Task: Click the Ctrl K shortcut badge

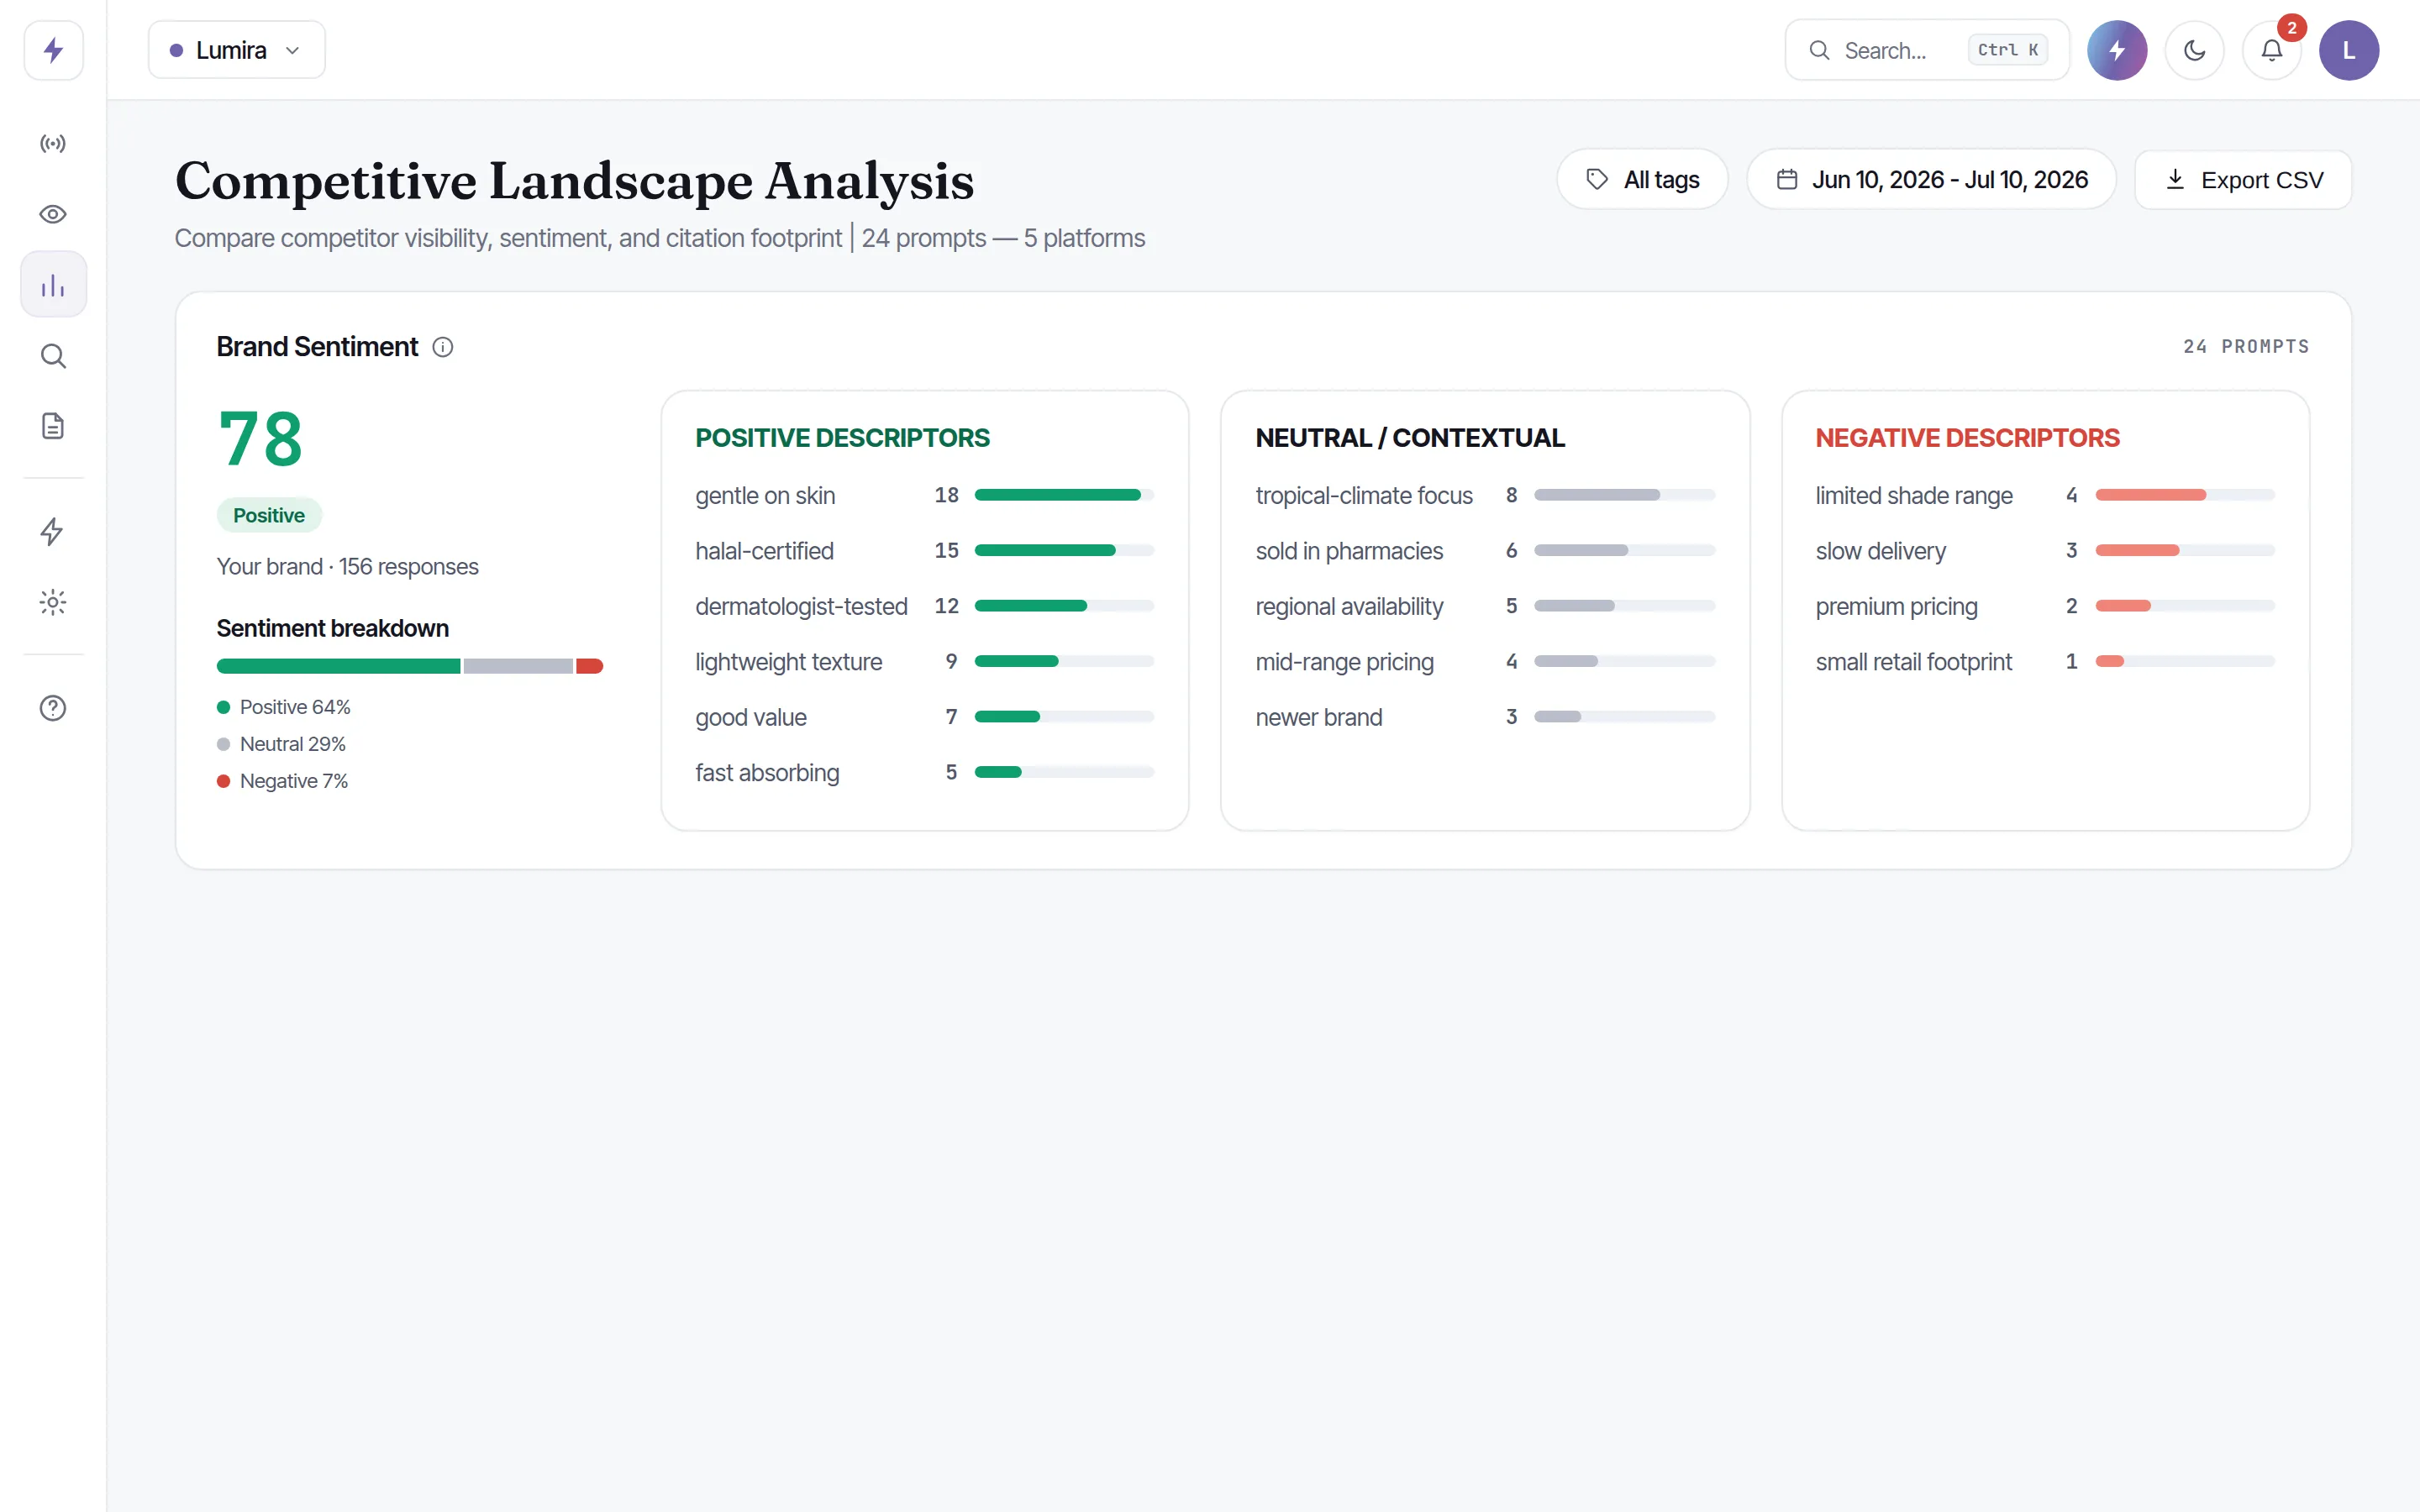Action: tap(2007, 50)
